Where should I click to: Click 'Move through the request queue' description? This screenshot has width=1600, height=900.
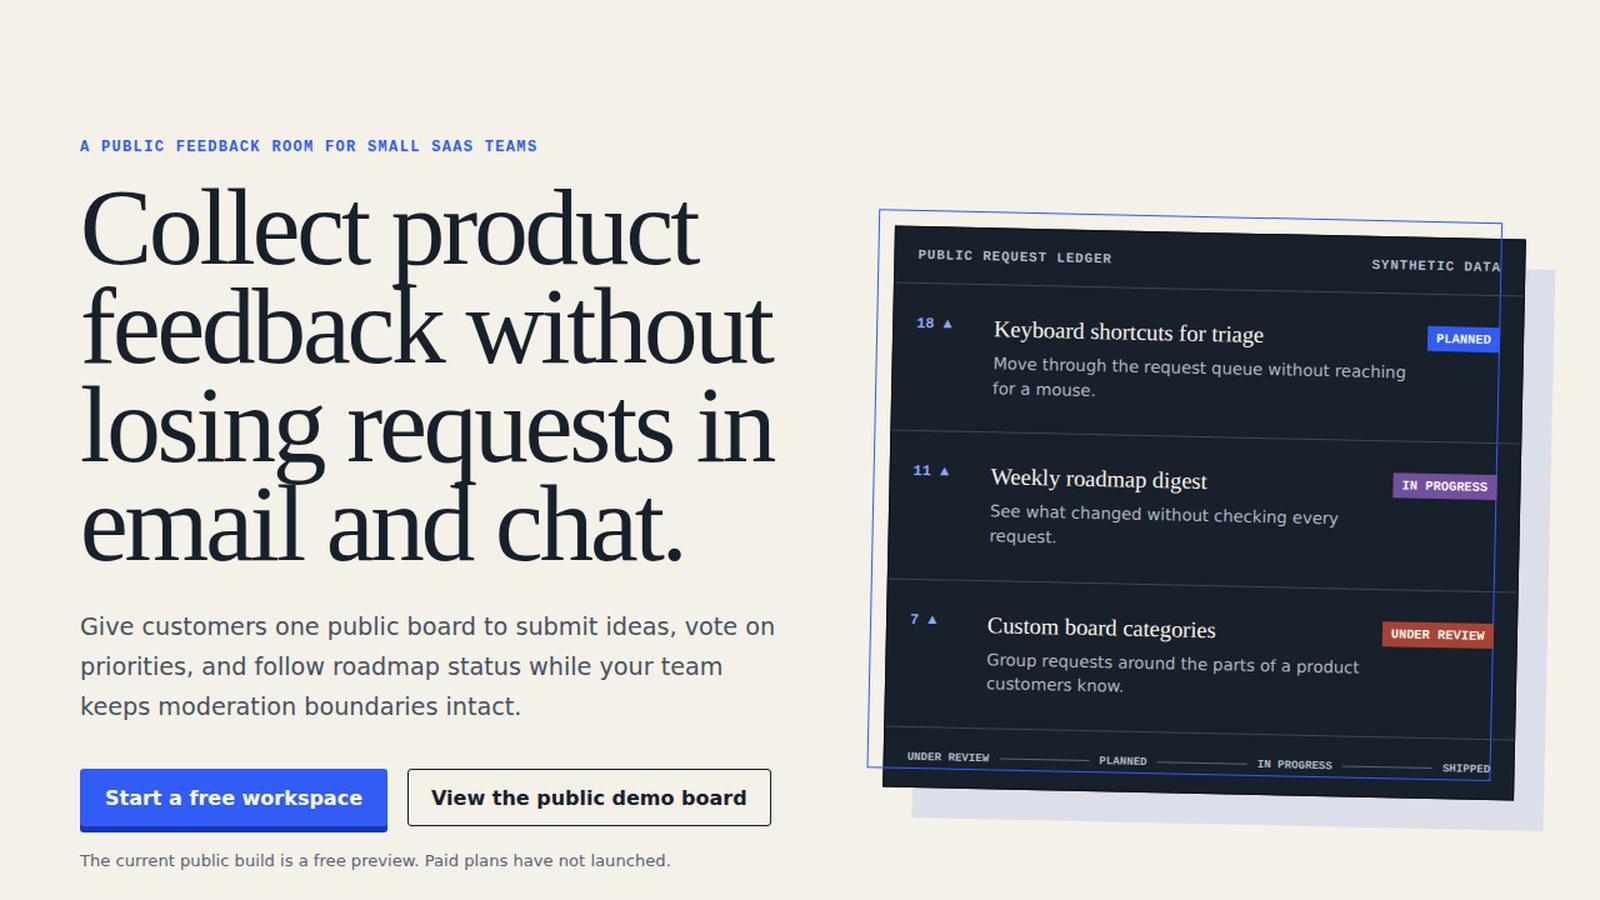coord(1198,378)
